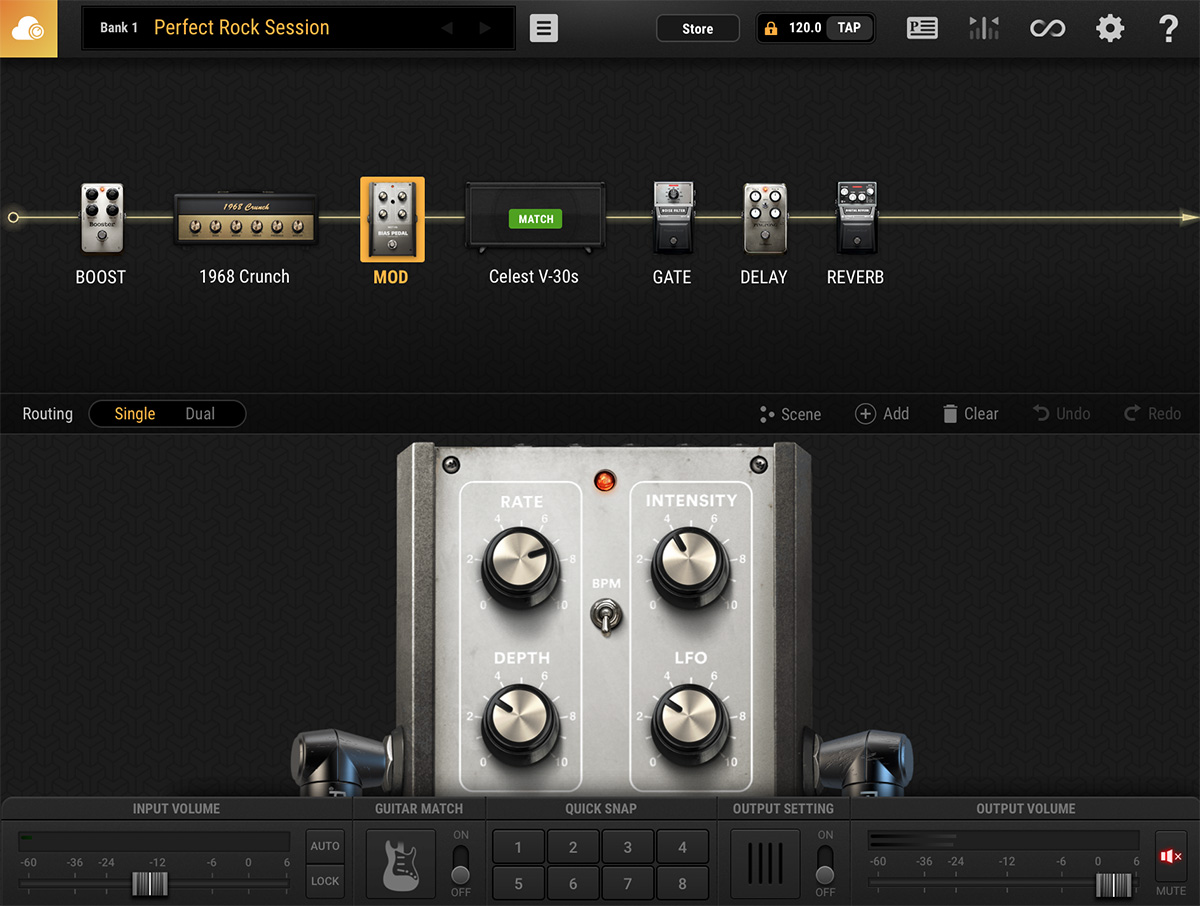
Task: Select the GATE pedal in chain
Action: click(673, 217)
